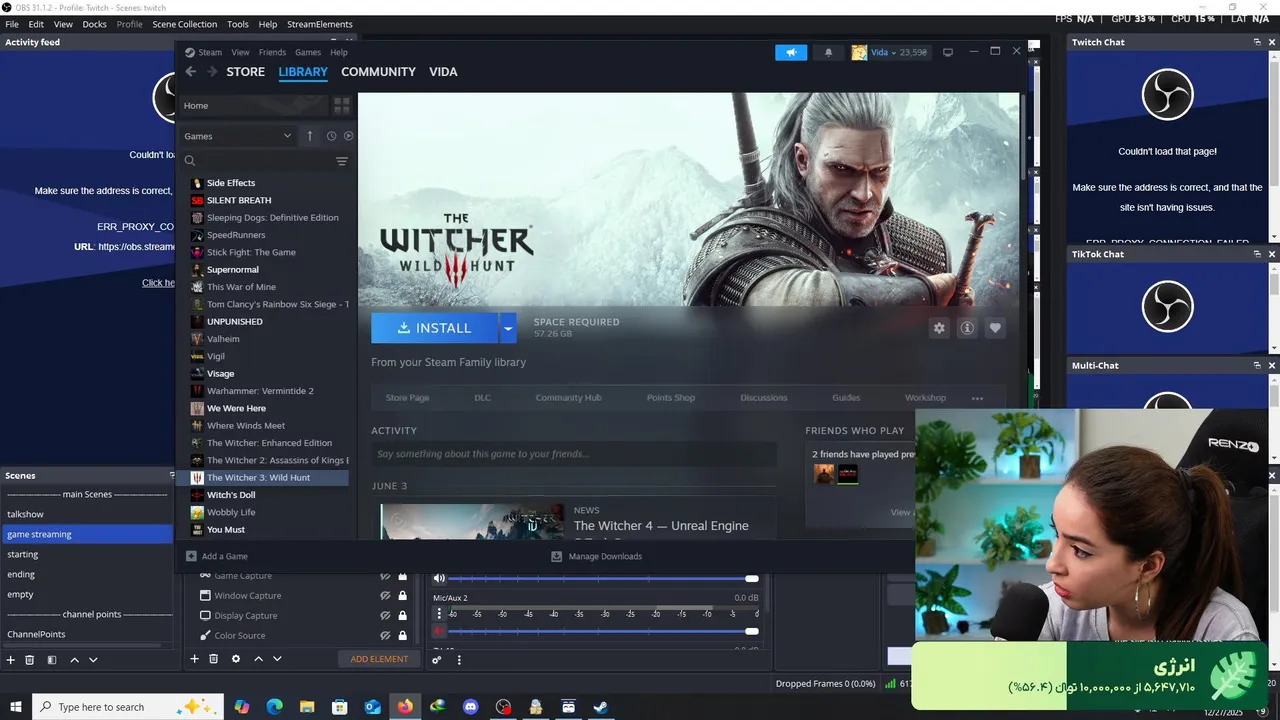Screen dimensions: 1280x720
Task: Show recent games using the clock icon
Action: 331,136
